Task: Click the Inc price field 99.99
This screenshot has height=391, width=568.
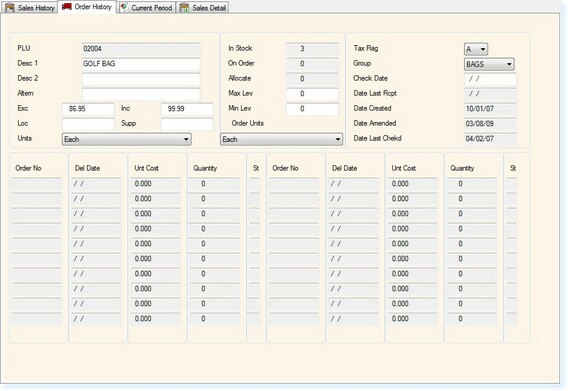Action: pyautogui.click(x=187, y=109)
